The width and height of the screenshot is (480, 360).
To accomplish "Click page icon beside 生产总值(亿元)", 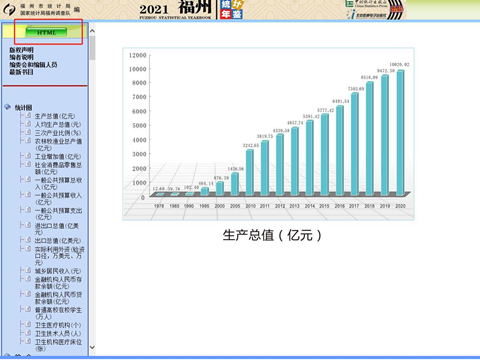I will point(28,115).
